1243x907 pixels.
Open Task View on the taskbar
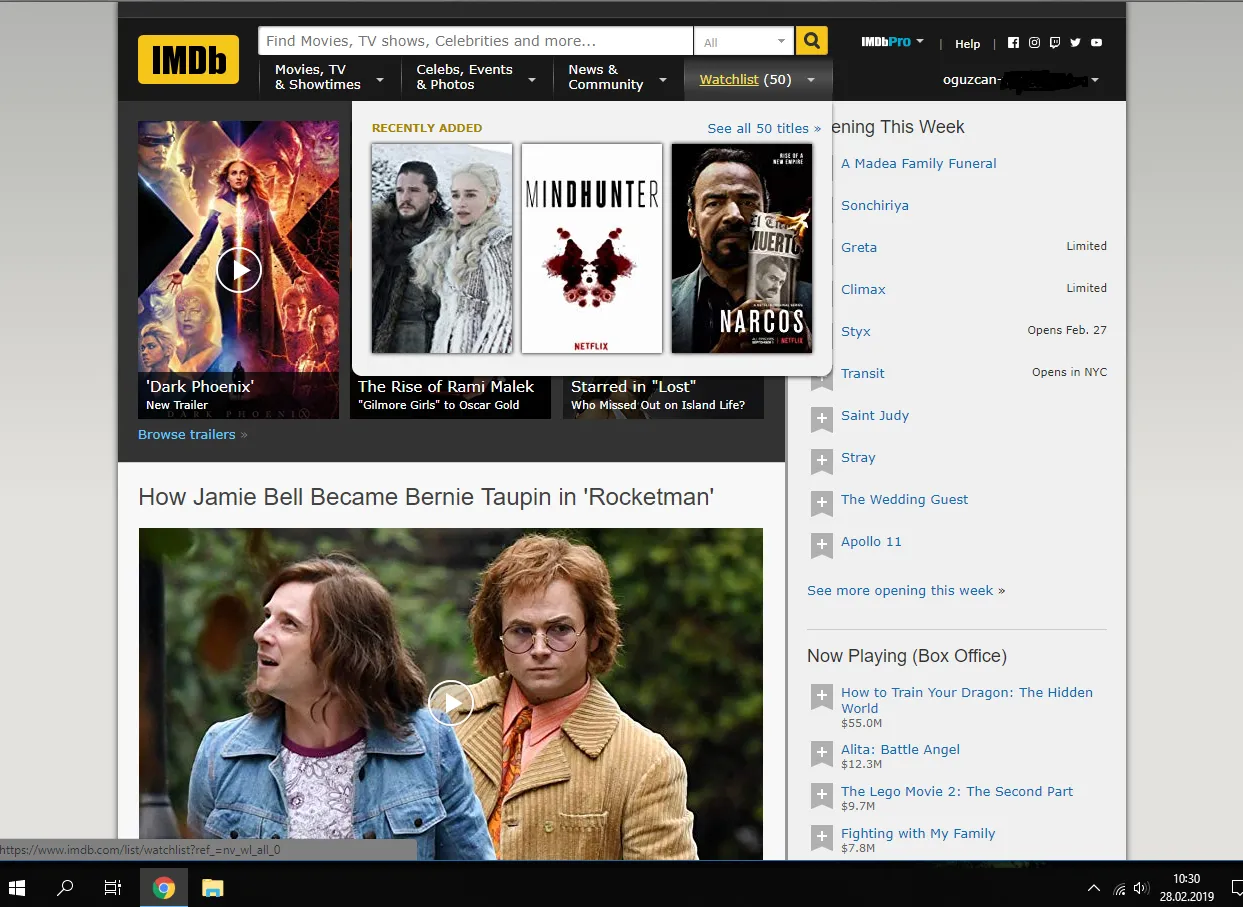coord(113,887)
